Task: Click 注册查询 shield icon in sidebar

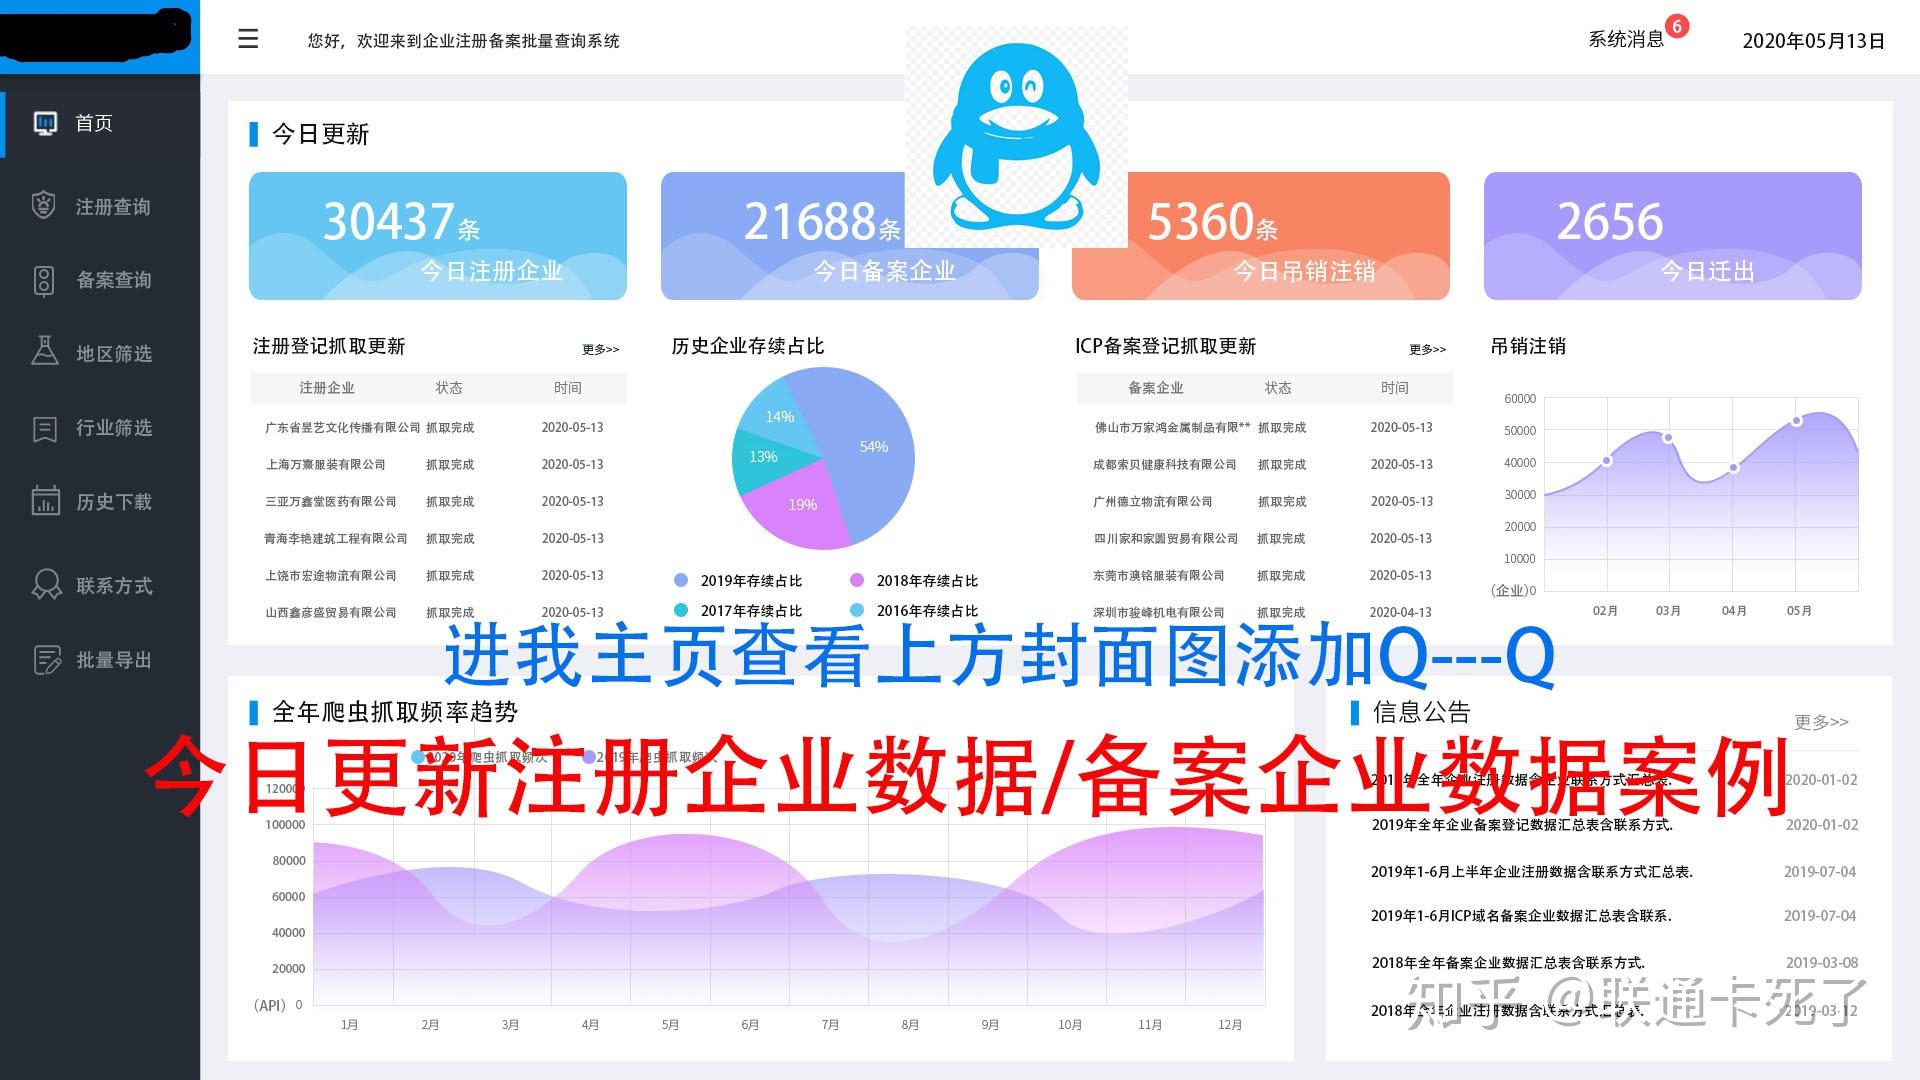Action: coord(44,206)
